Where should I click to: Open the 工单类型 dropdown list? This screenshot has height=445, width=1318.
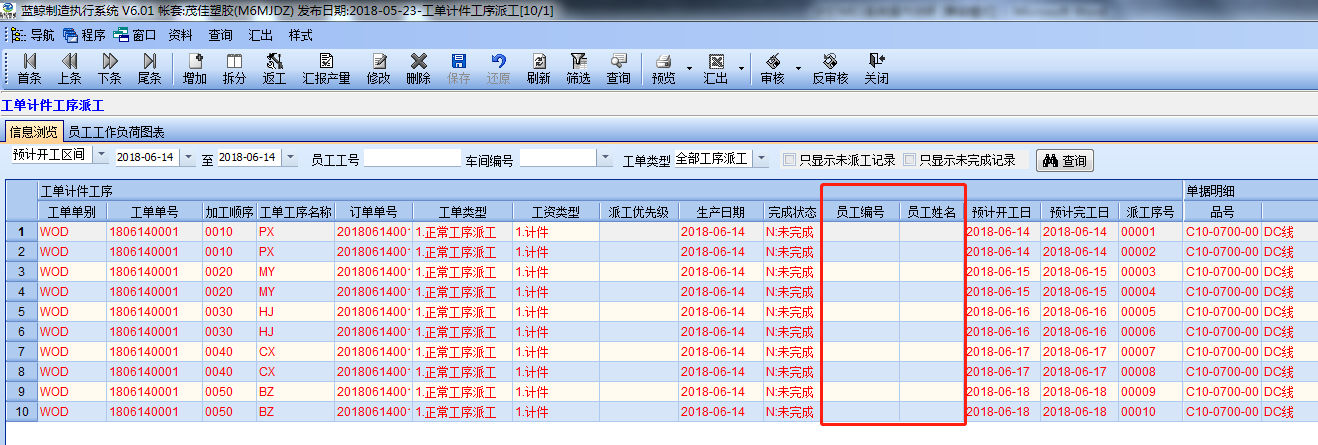tap(761, 159)
